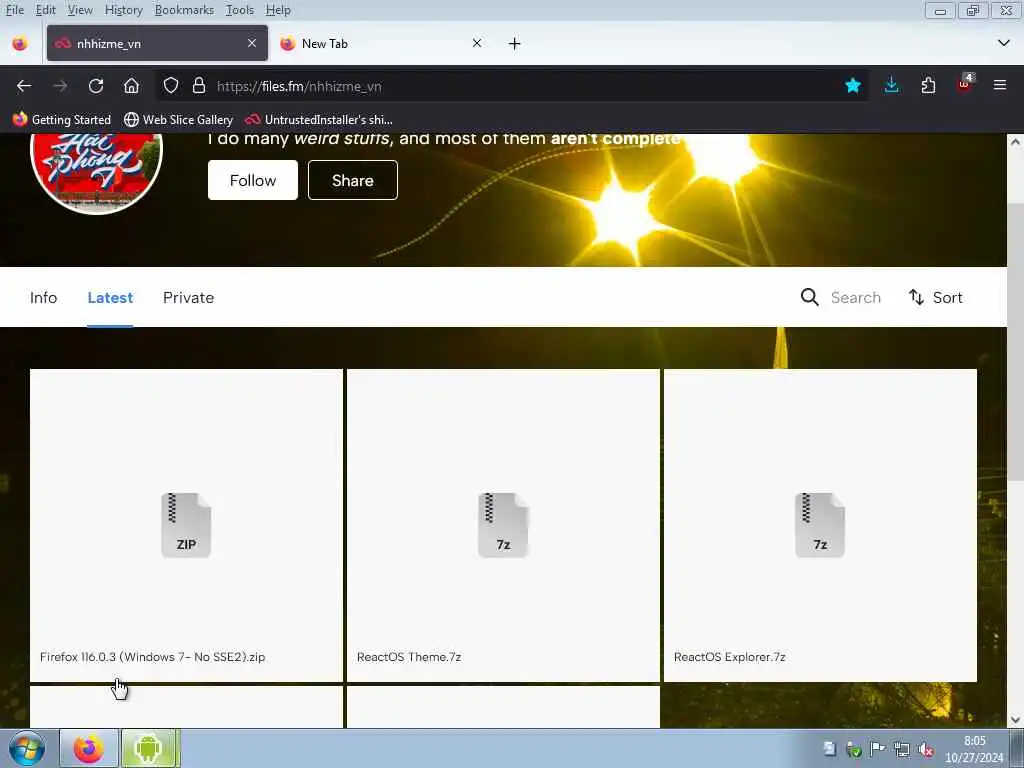The width and height of the screenshot is (1024, 768).
Task: View site security lock info
Action: coord(199,86)
